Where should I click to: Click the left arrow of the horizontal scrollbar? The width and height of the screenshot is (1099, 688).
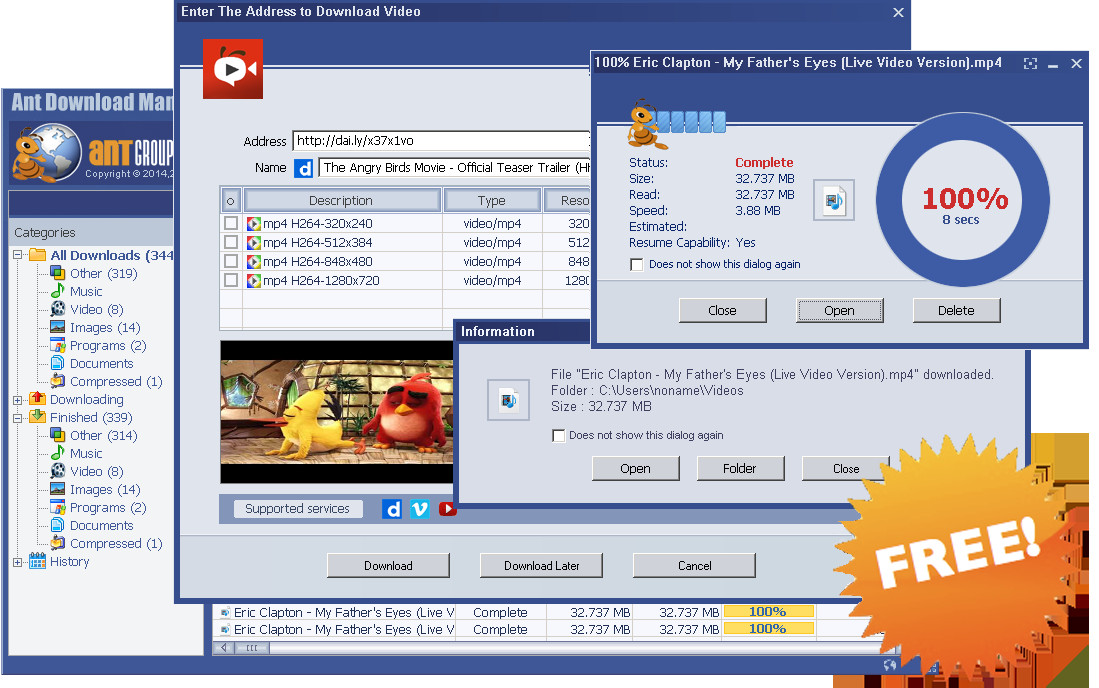pos(224,648)
